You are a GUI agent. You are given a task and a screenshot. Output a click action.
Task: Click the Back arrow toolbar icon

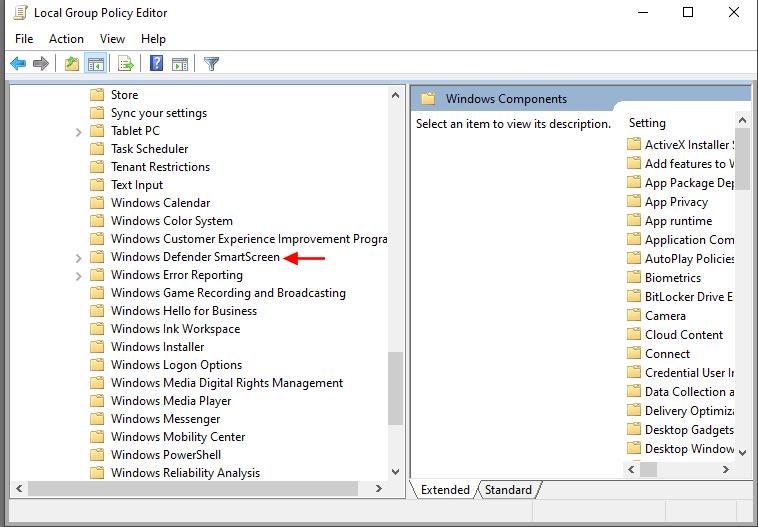coord(18,63)
